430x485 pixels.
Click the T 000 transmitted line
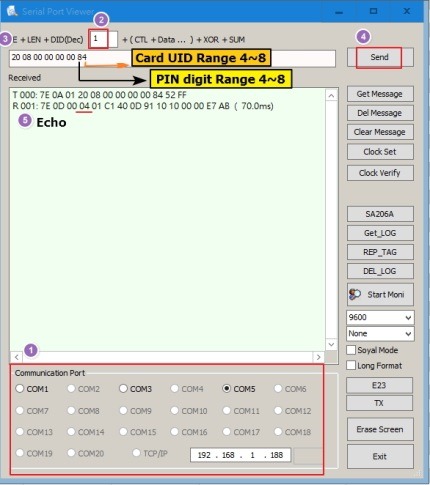point(99,95)
